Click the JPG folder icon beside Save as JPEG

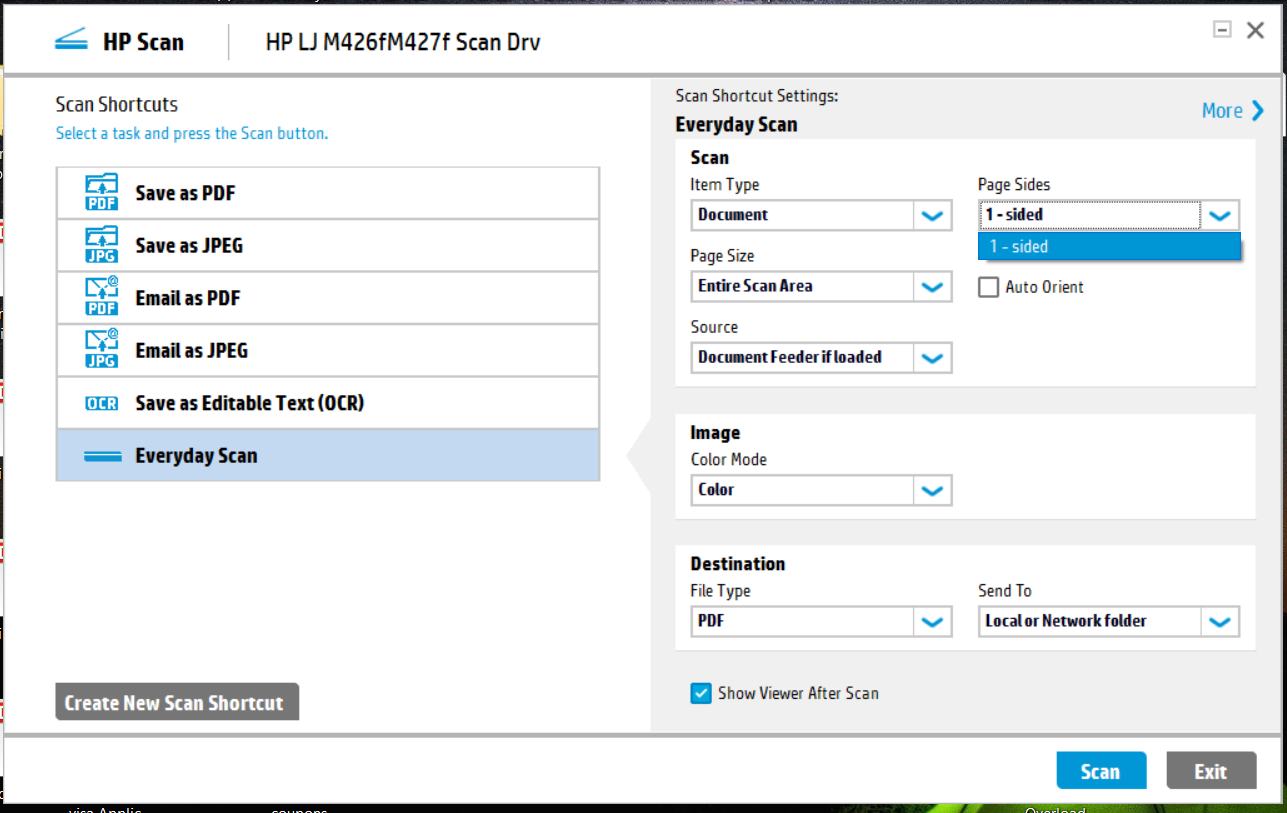pyautogui.click(x=102, y=245)
